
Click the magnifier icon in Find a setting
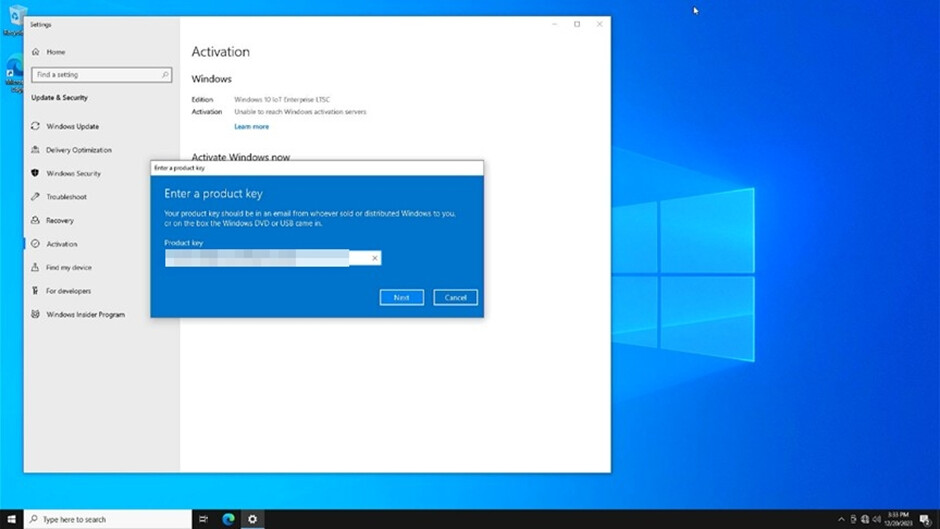(165, 75)
